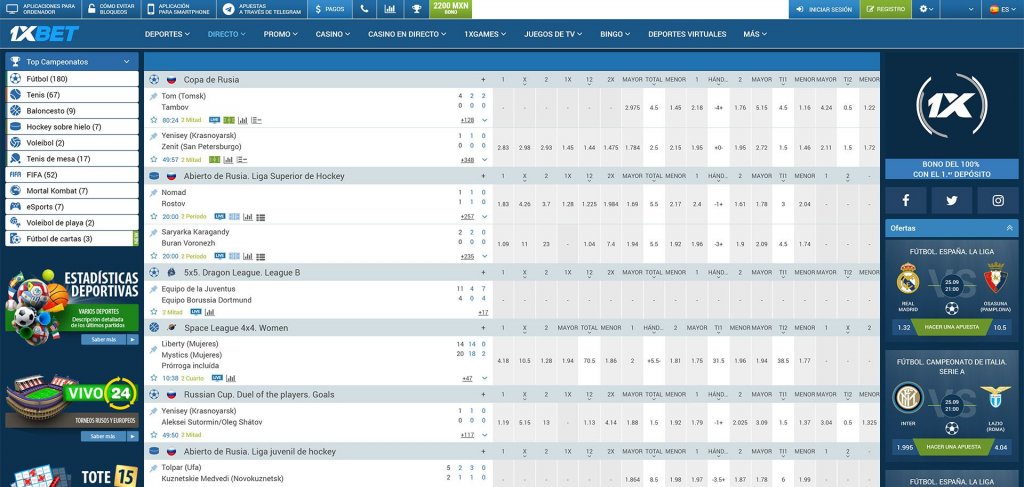
Task: Open the statistics bar chart icon in top bar
Action: [390, 9]
